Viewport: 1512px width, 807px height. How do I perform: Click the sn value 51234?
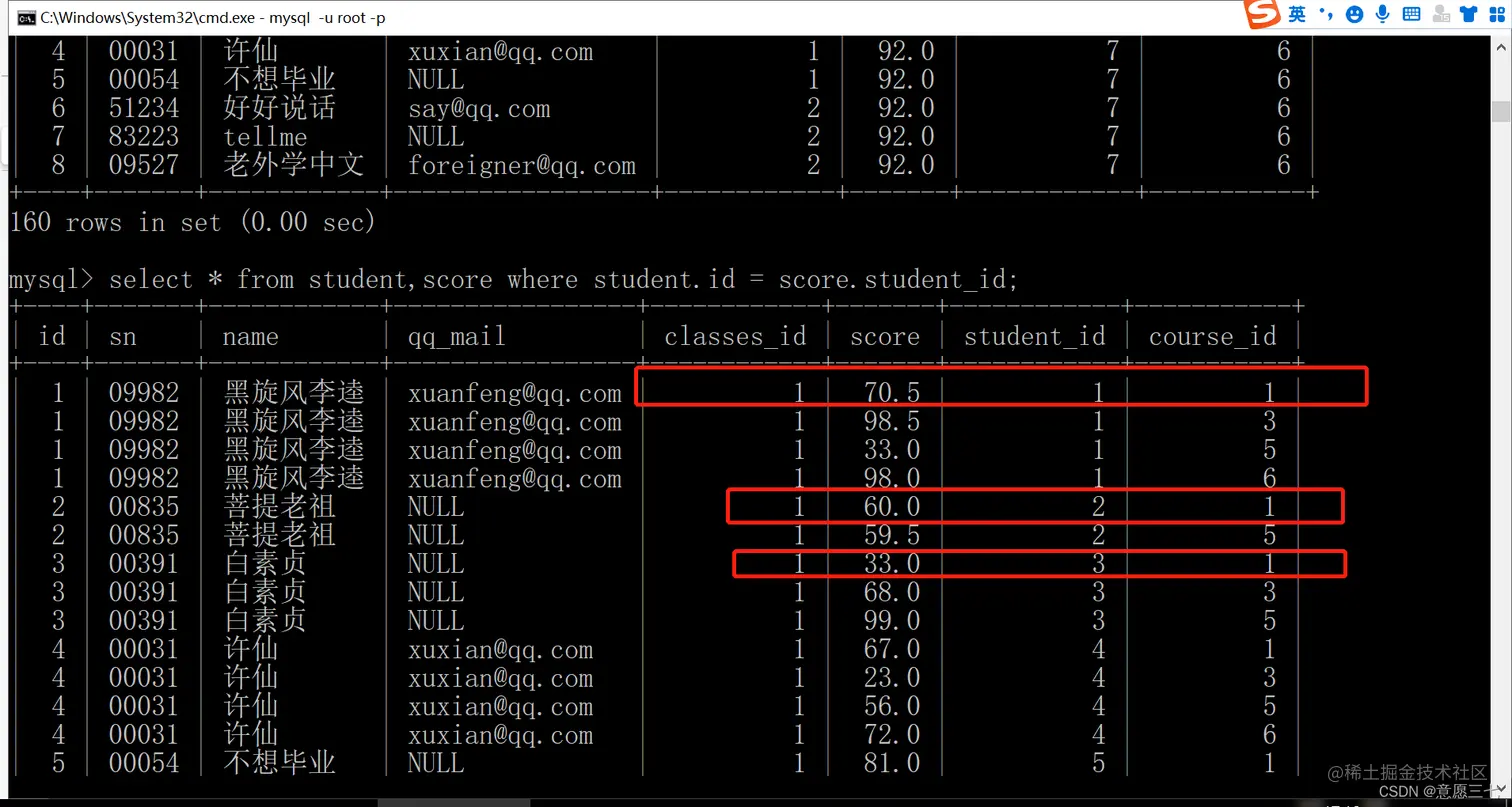click(144, 108)
